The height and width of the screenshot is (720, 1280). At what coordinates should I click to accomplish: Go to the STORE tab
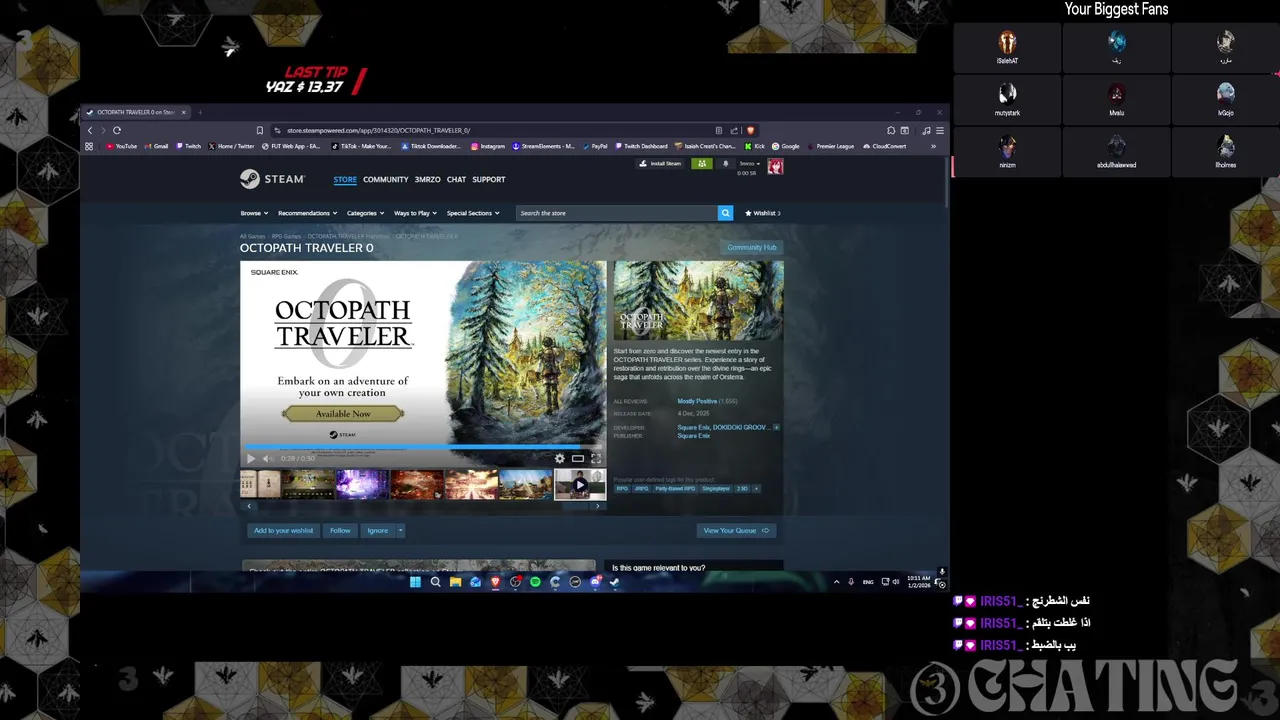pos(345,180)
